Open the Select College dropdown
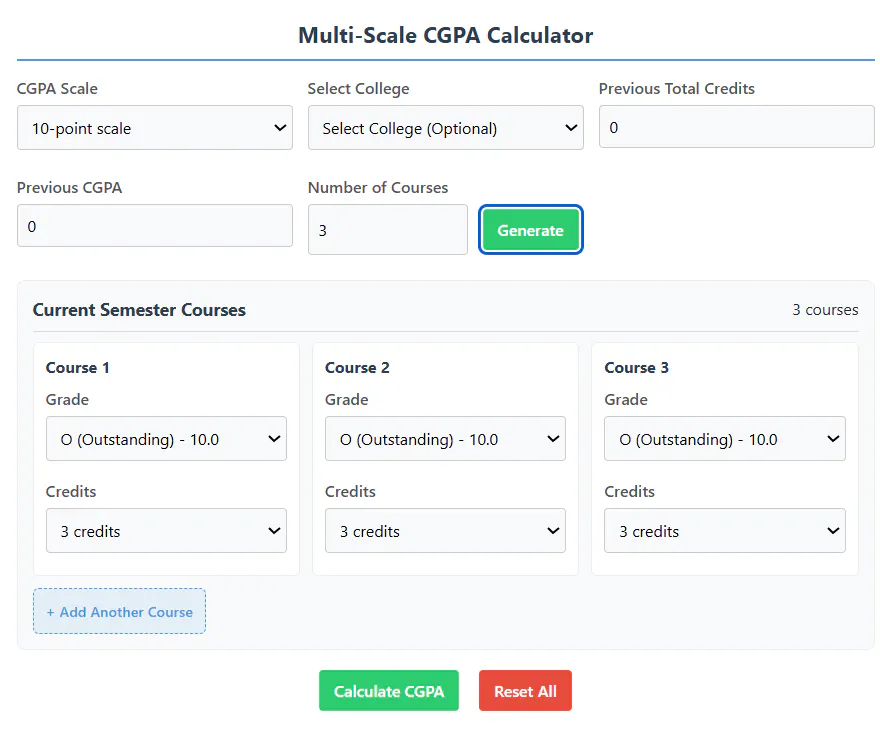This screenshot has width=880, height=753. [446, 128]
